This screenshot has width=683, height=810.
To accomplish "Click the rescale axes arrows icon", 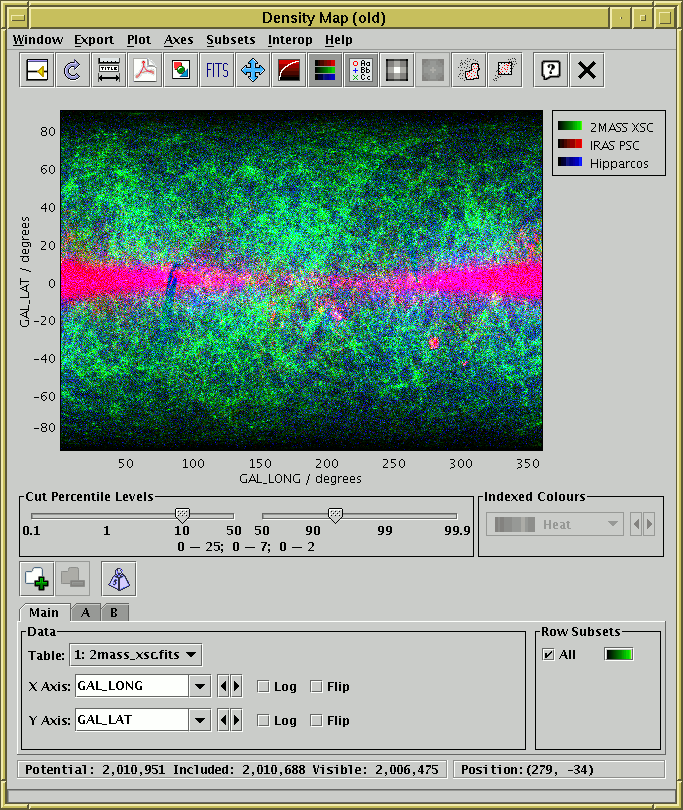I will click(x=253, y=70).
